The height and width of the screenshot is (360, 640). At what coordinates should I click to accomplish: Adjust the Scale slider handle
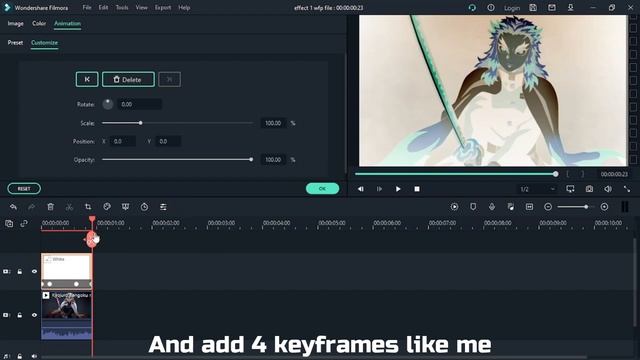click(140, 123)
